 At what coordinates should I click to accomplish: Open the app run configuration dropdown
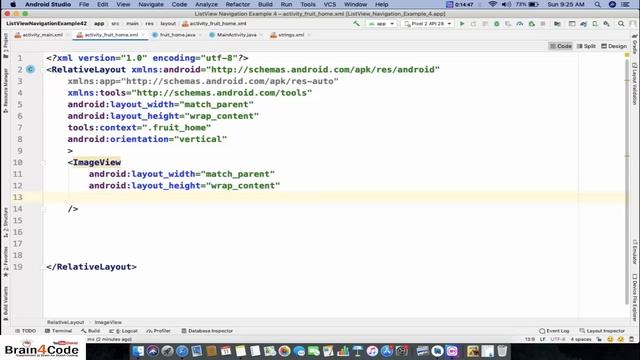point(381,24)
